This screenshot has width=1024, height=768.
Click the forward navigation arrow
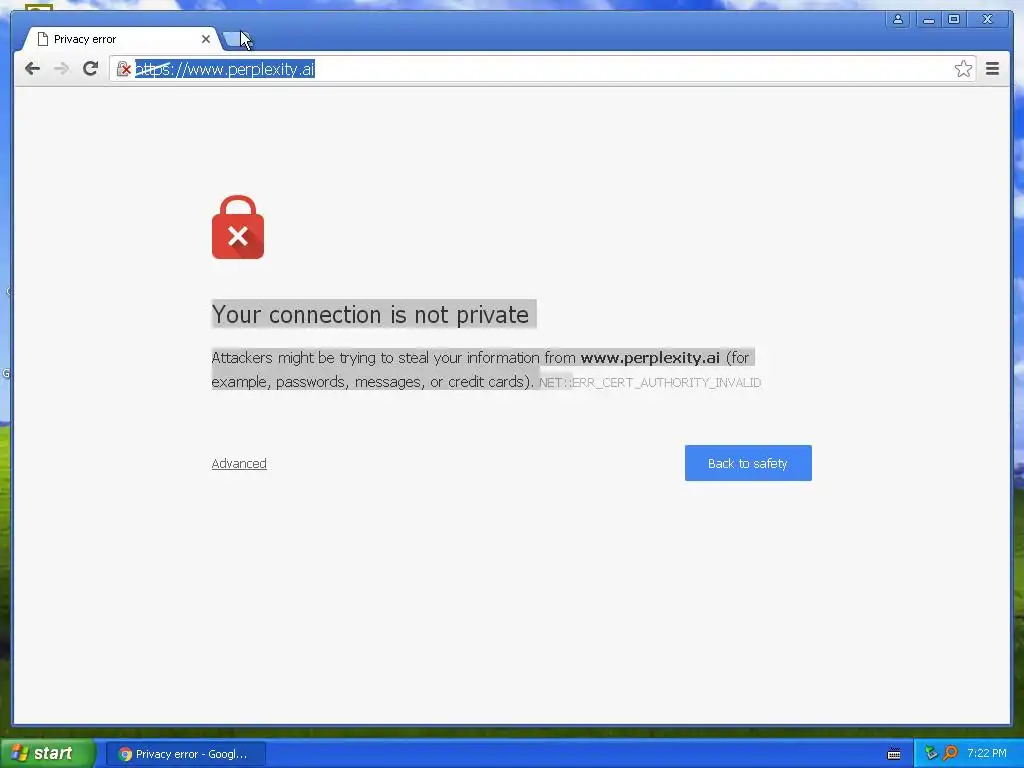pyautogui.click(x=61, y=69)
